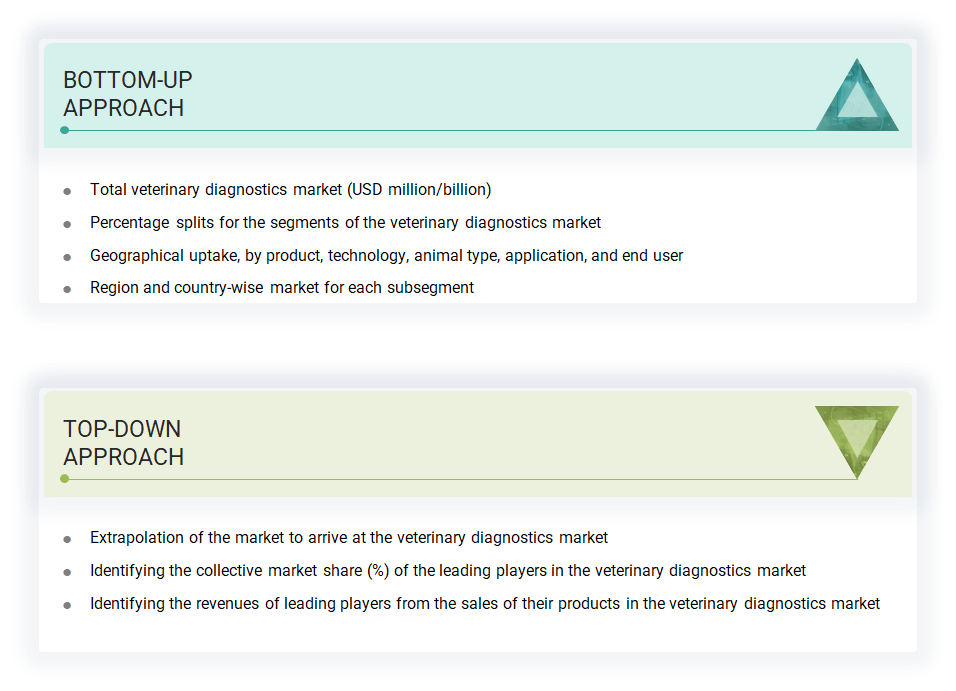The height and width of the screenshot is (691, 956).
Task: Click the extrapolation of the market text
Action: point(348,537)
